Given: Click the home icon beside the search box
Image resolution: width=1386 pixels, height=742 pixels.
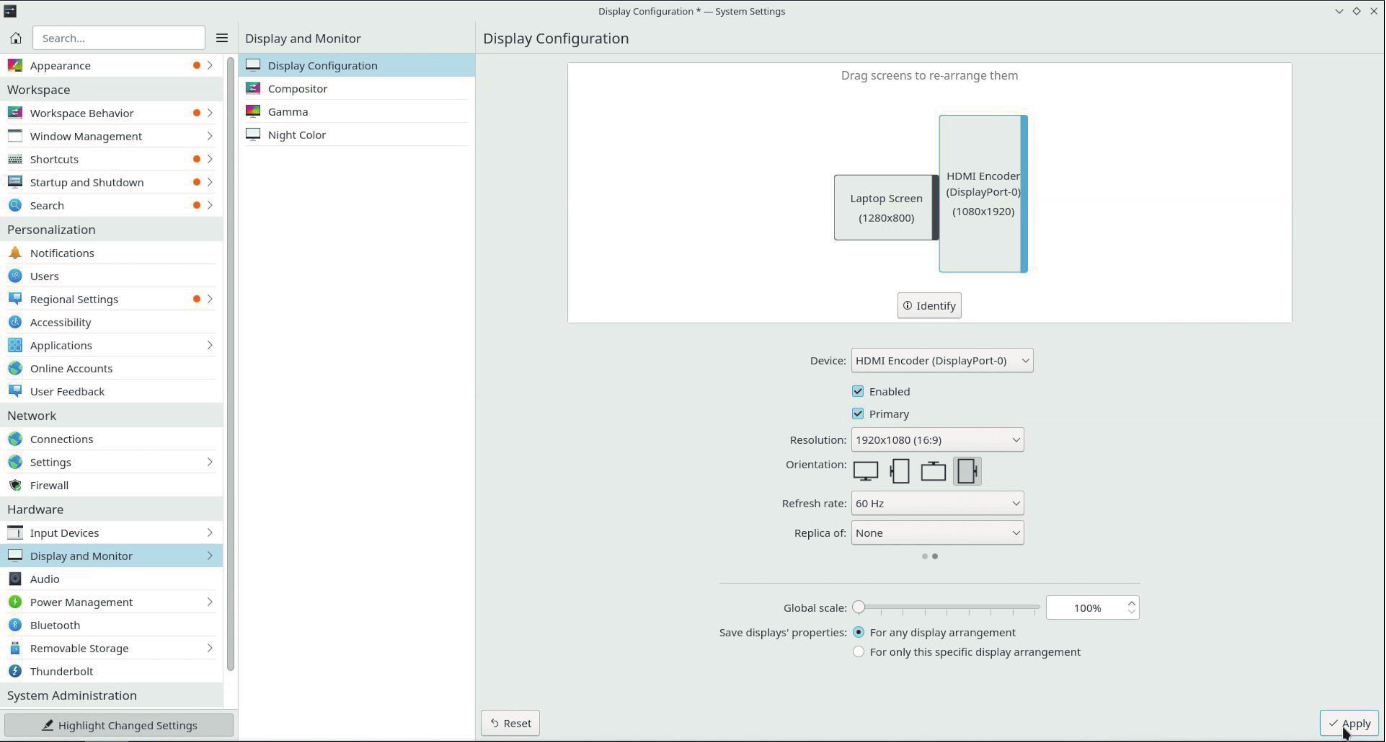Looking at the screenshot, I should 16,38.
